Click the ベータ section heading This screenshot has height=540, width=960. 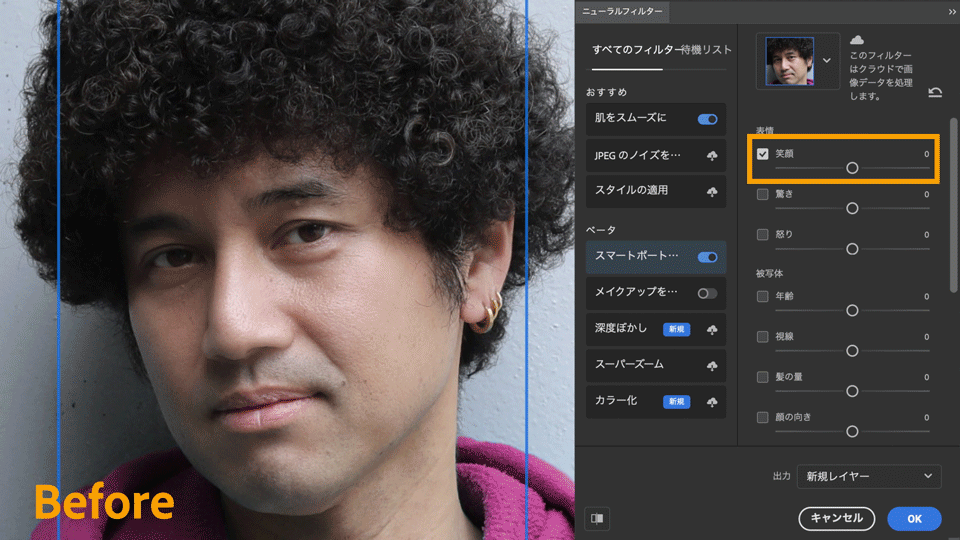tap(601, 230)
